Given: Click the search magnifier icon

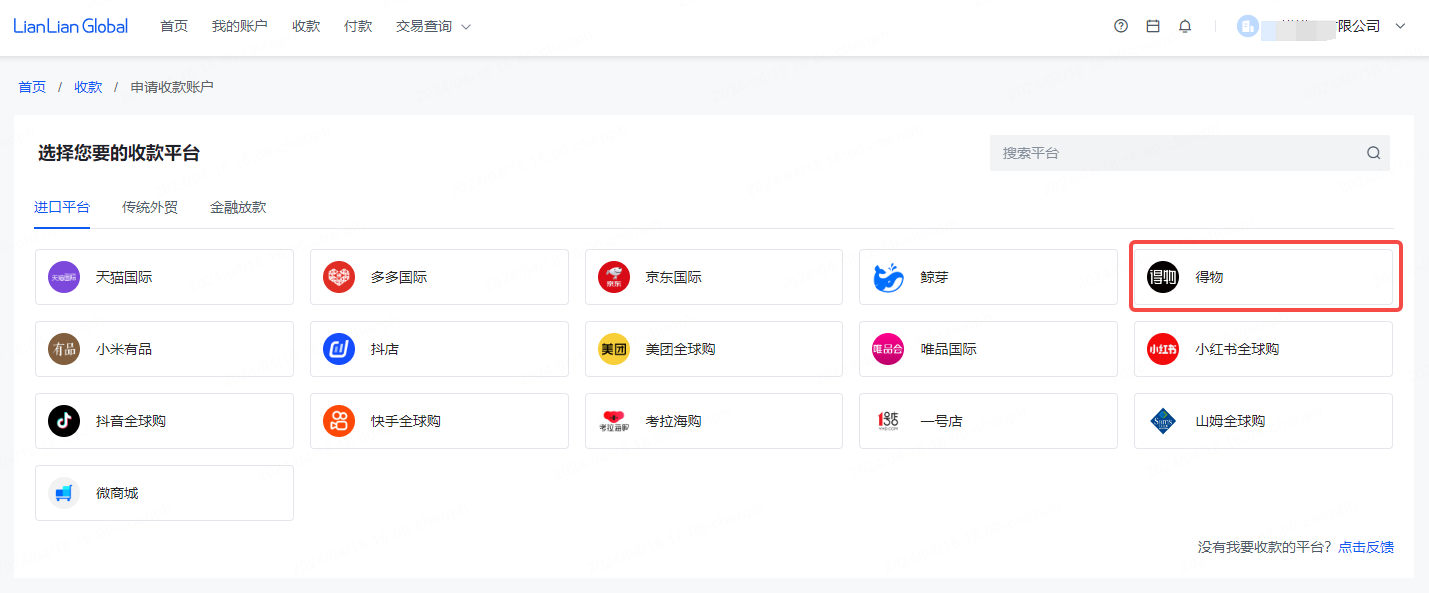Looking at the screenshot, I should coord(1373,153).
